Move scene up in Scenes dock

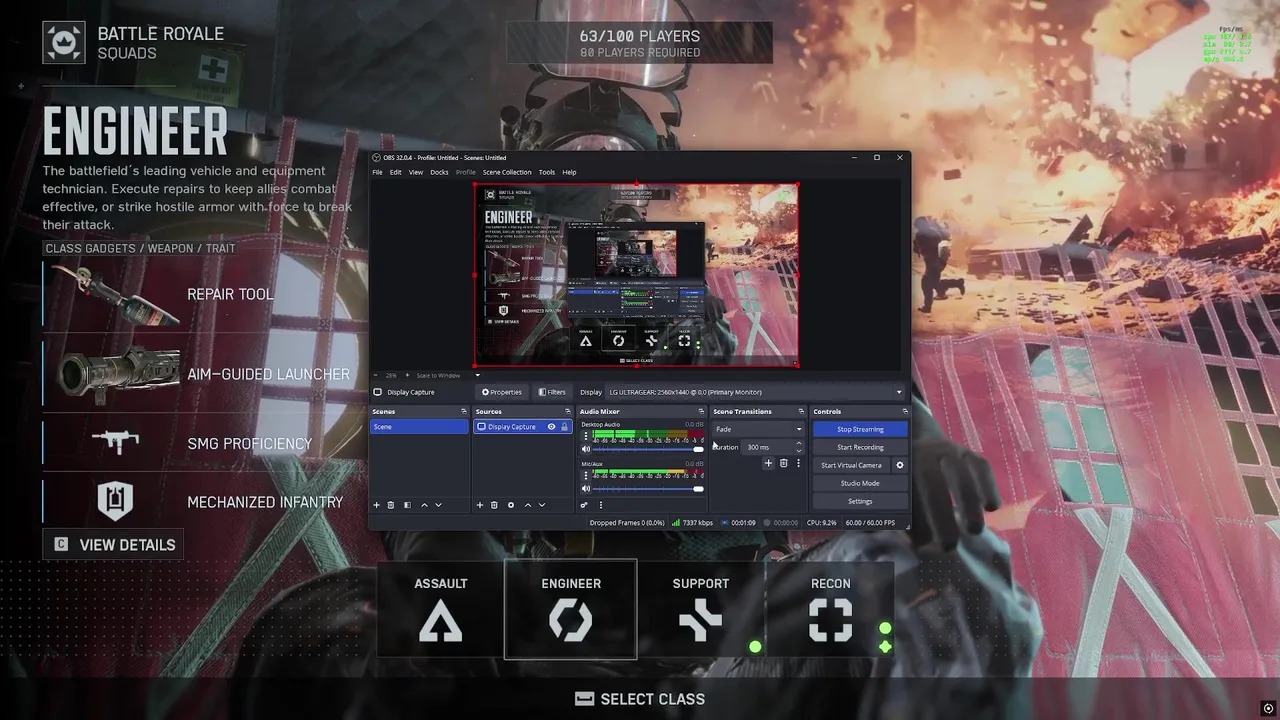click(x=424, y=505)
